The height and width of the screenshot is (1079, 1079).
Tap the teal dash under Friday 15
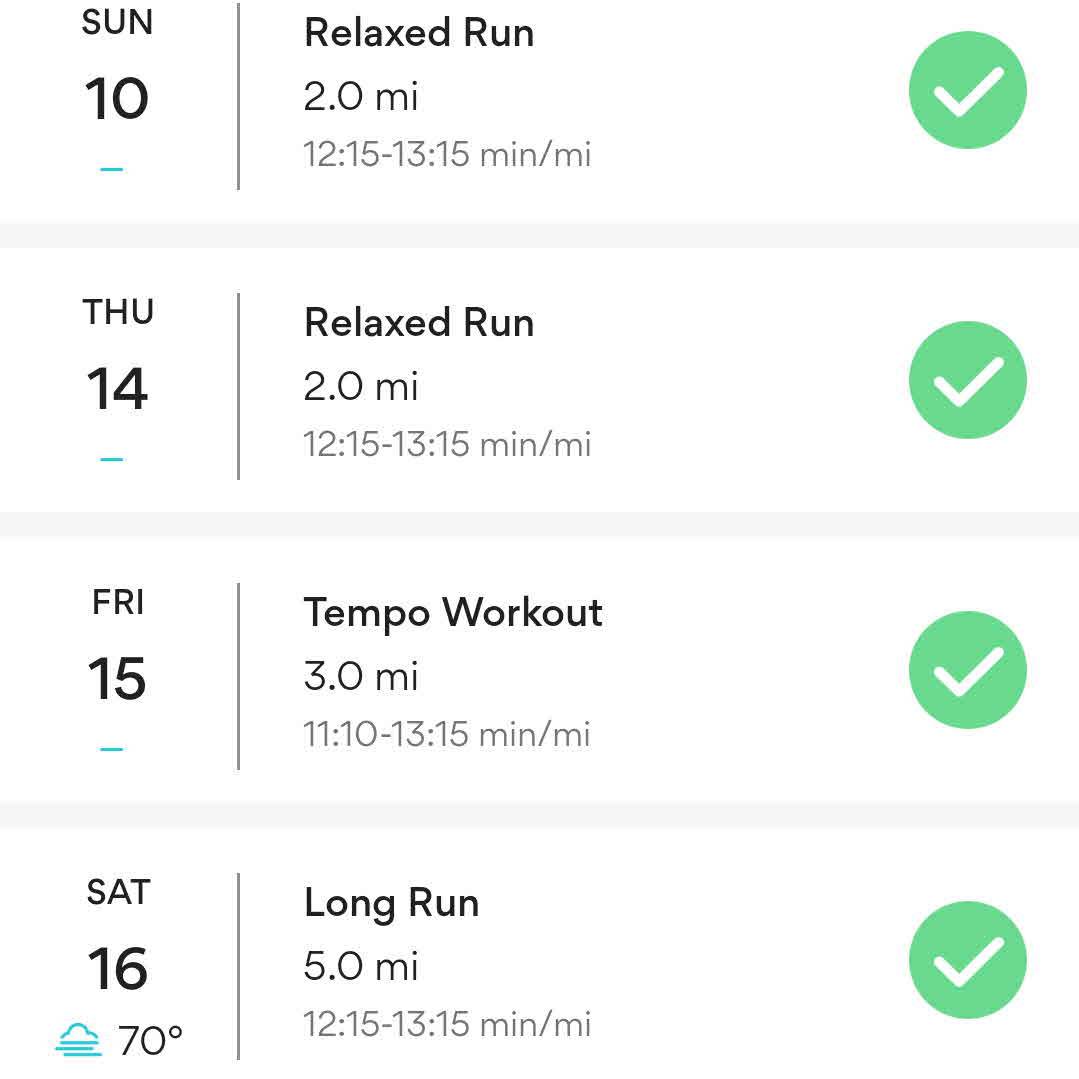[111, 749]
